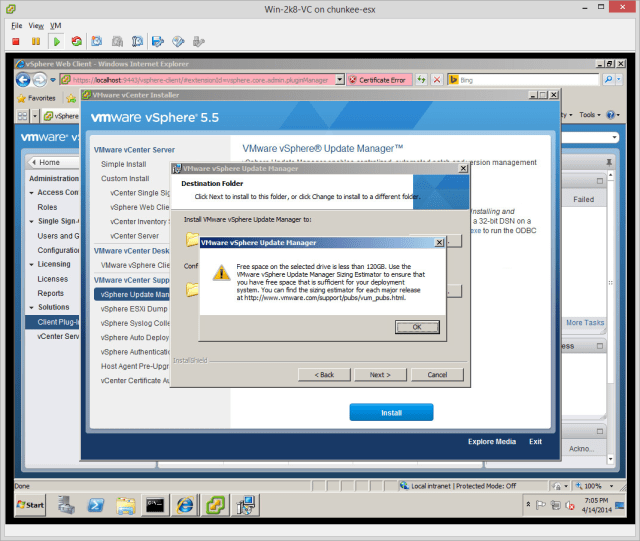
Task: Click the Windows Start button
Action: pos(30,505)
